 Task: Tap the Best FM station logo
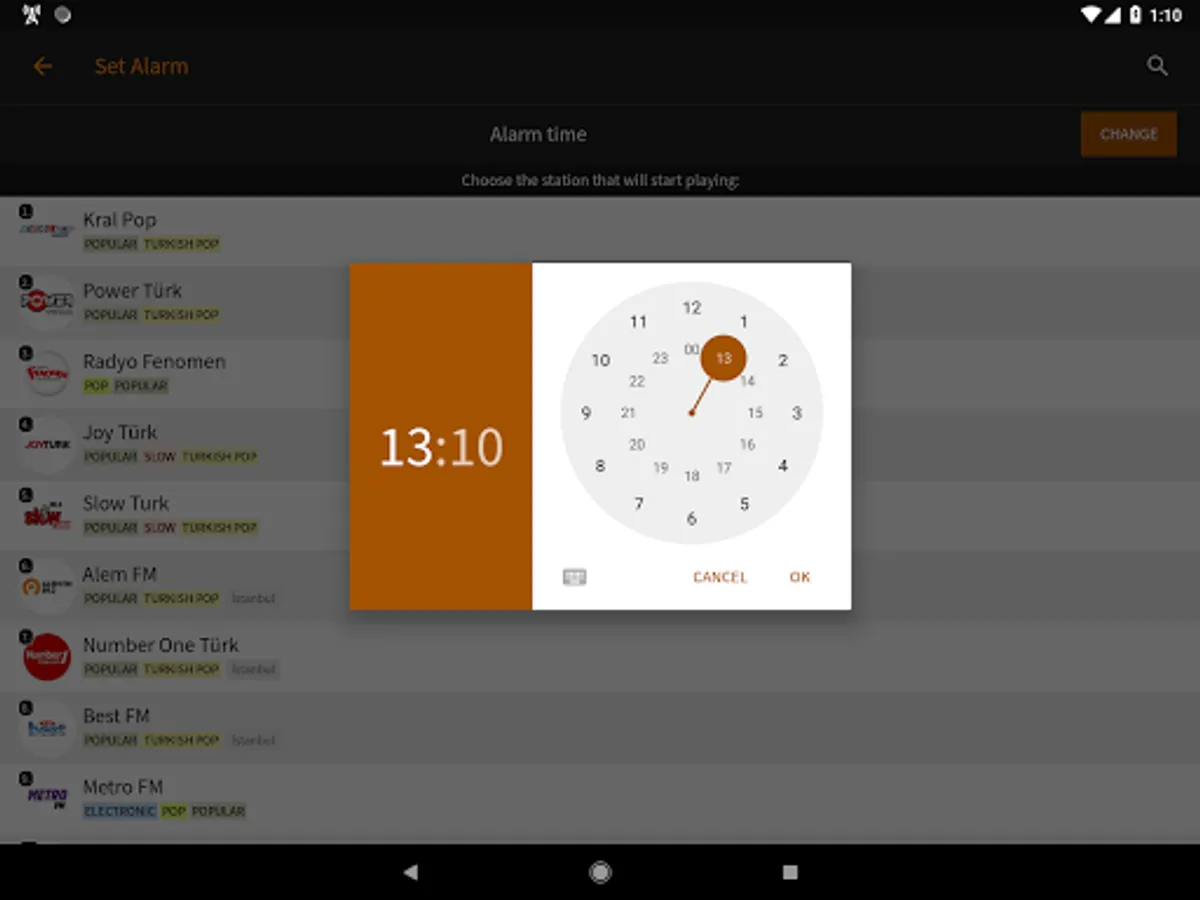pos(46,727)
